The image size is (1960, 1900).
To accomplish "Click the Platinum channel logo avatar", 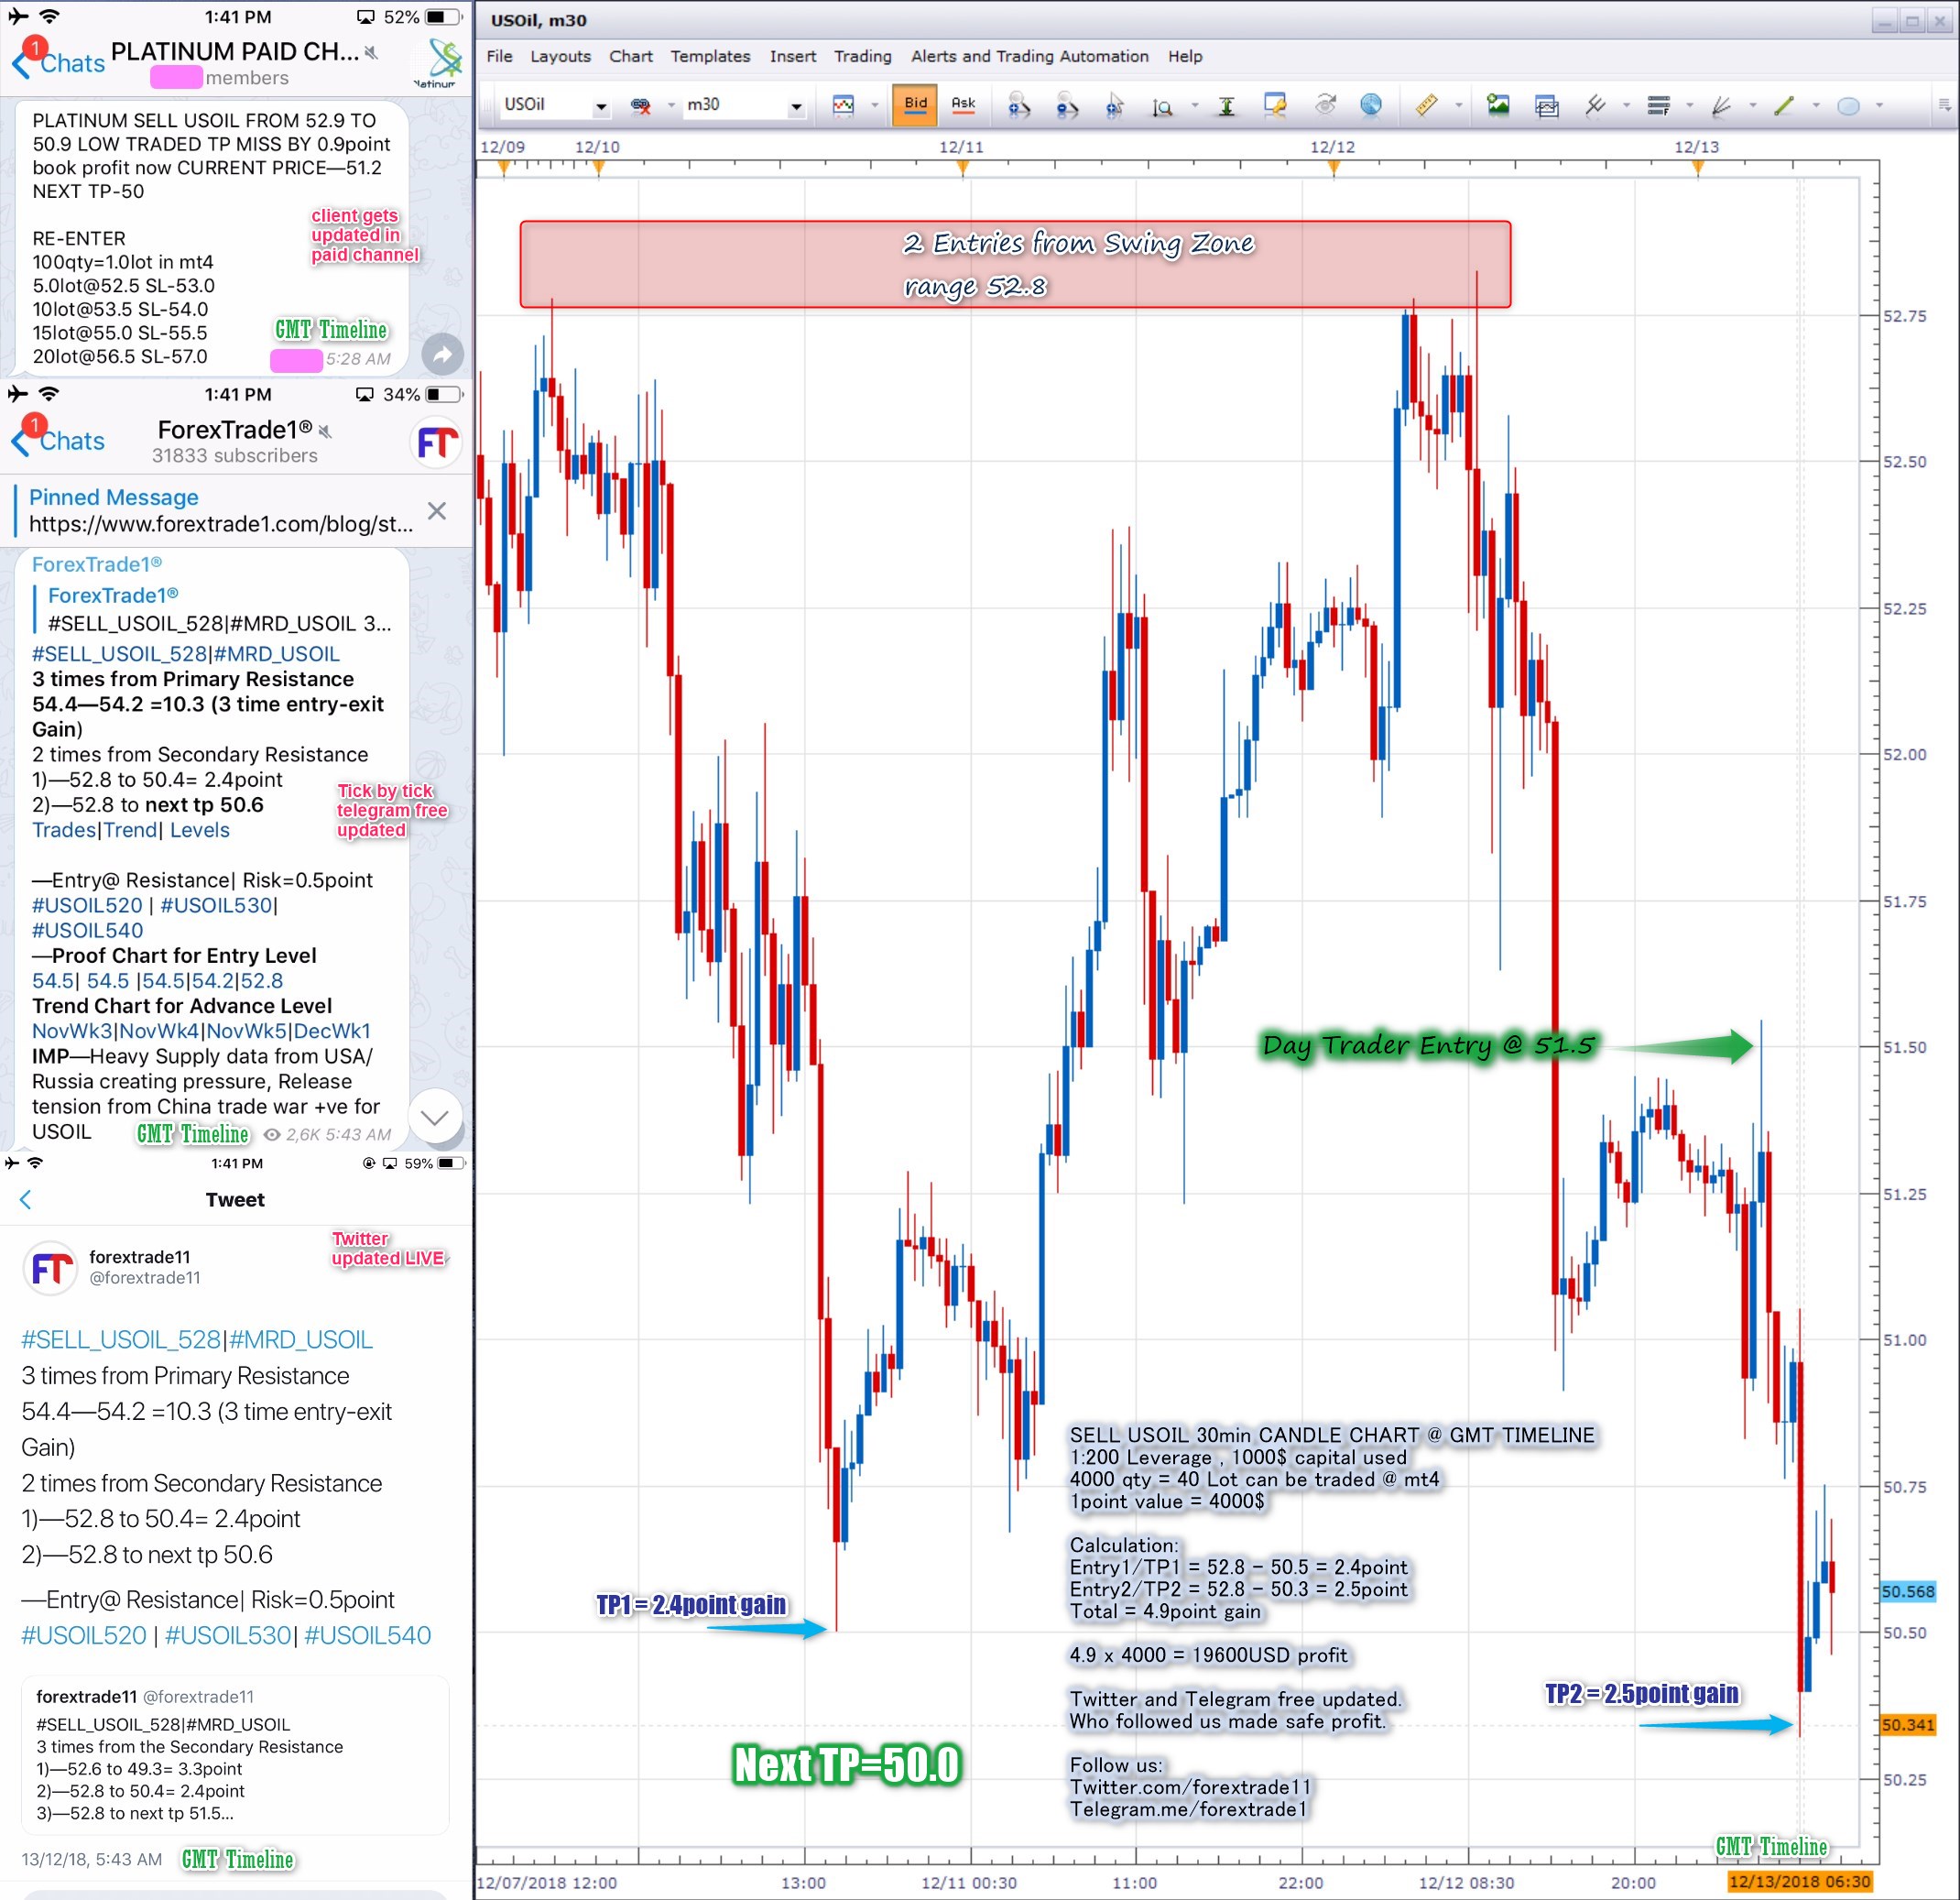I will pos(437,62).
